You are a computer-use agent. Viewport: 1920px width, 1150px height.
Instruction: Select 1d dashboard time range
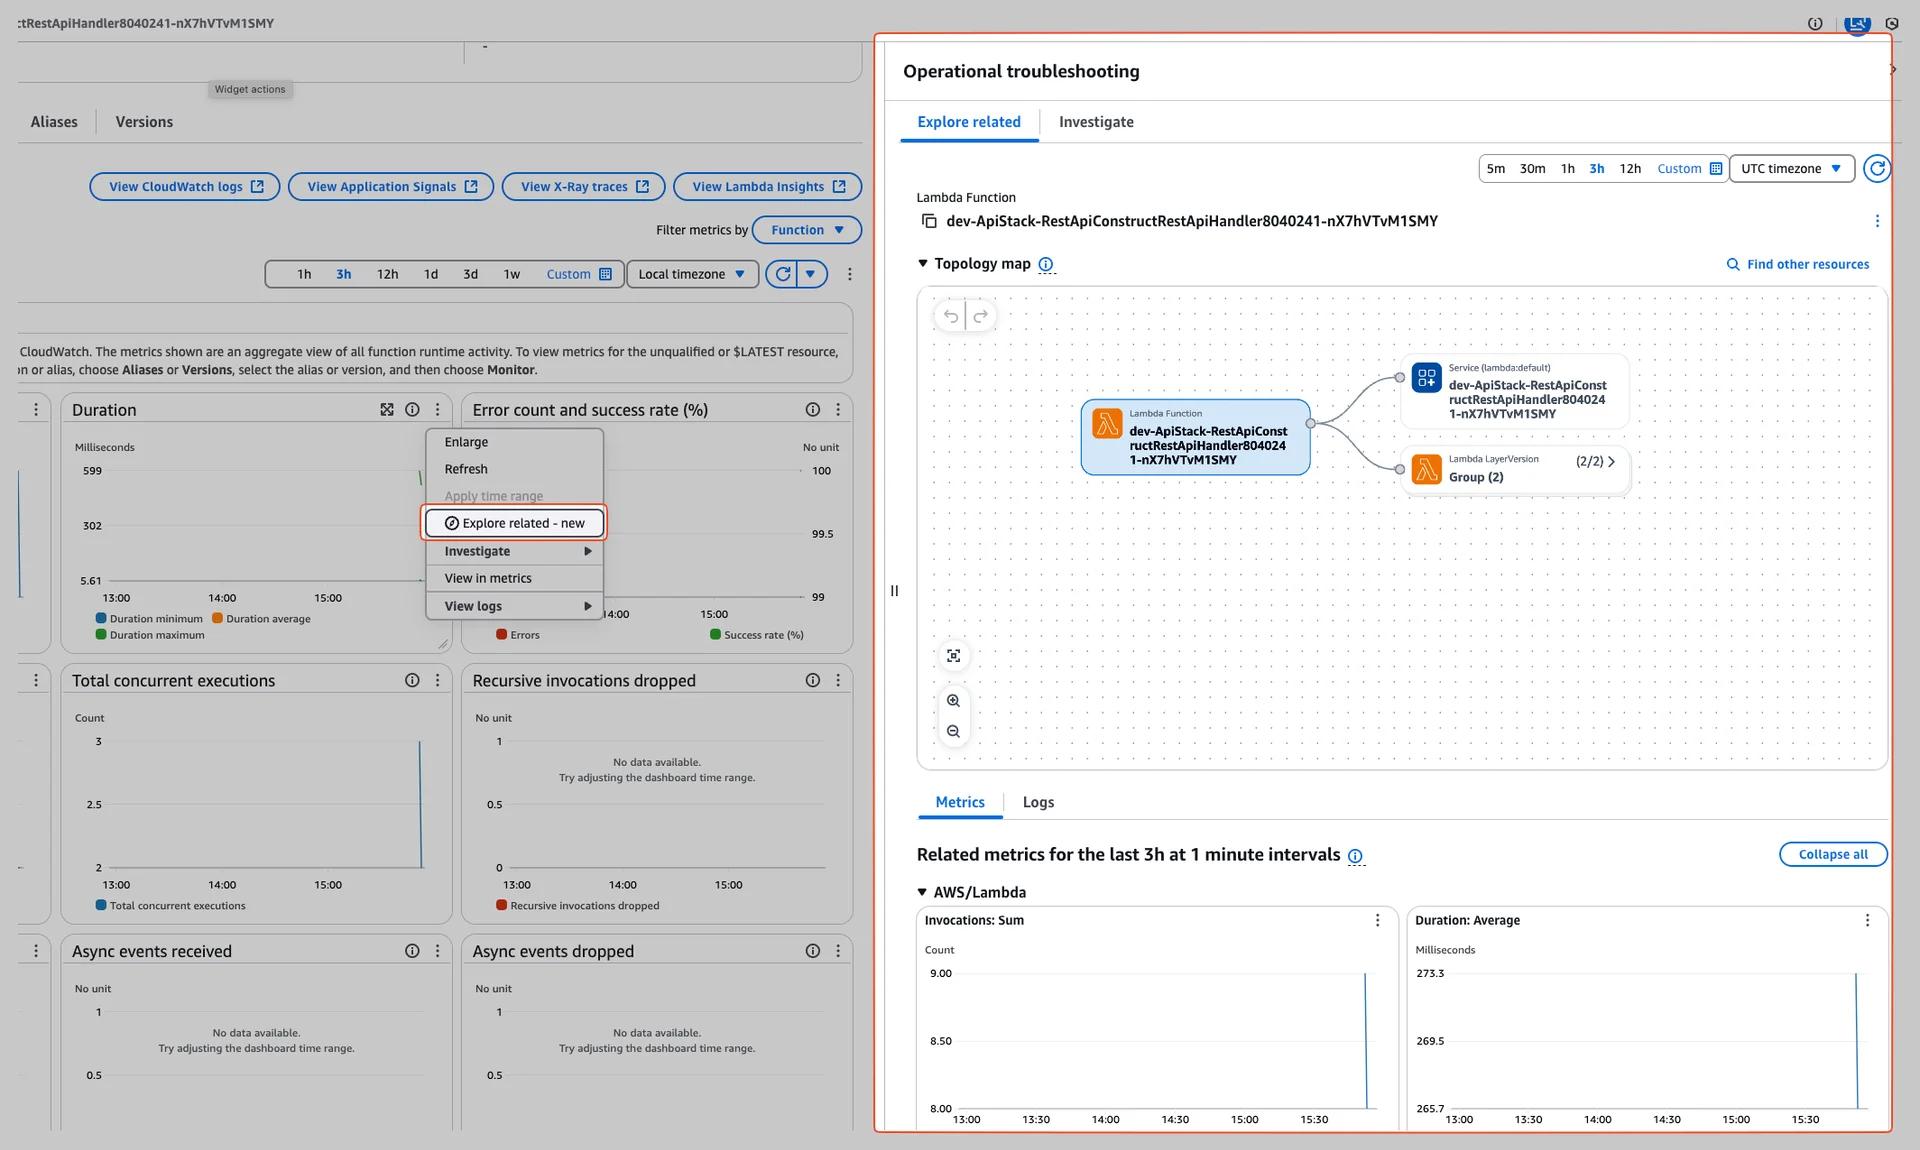point(431,274)
